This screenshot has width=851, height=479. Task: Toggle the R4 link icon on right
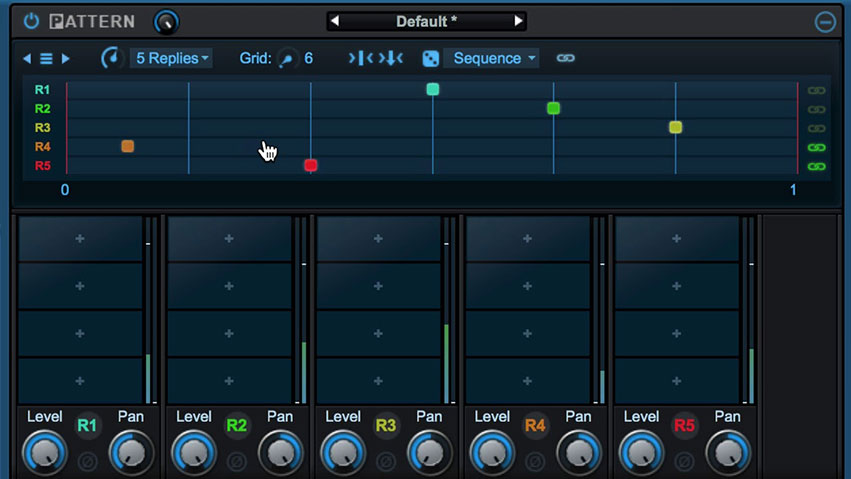[x=817, y=147]
